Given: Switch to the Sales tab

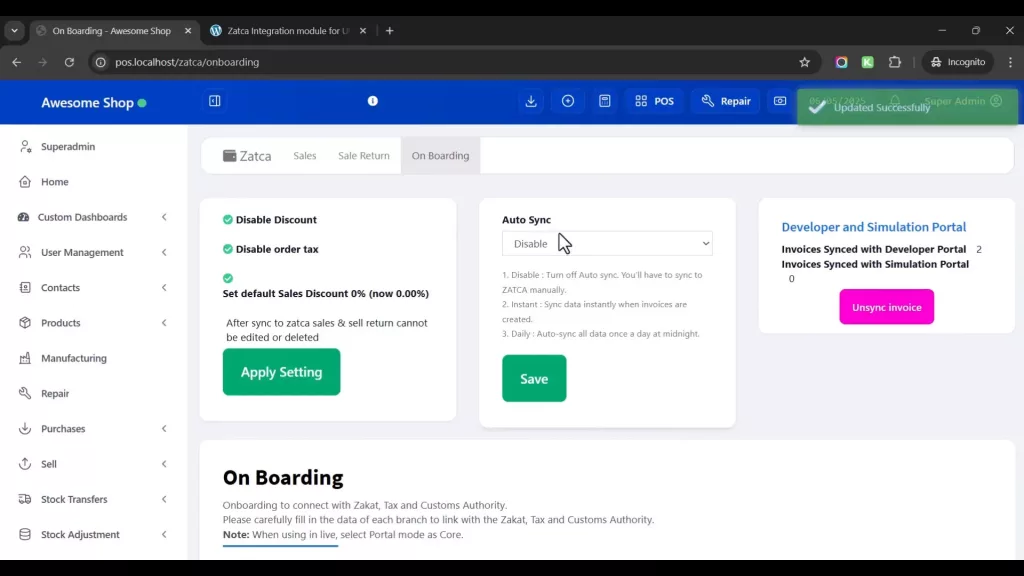Looking at the screenshot, I should tap(305, 156).
